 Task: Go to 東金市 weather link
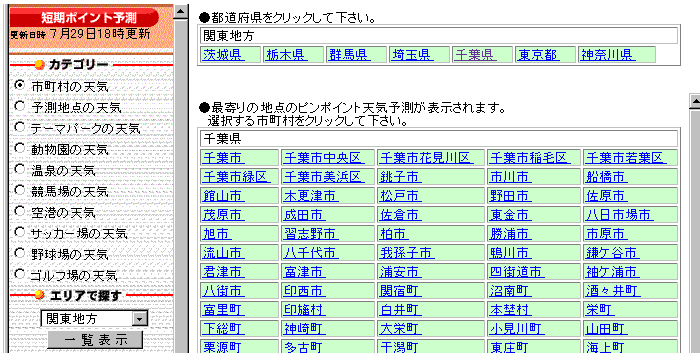pos(510,215)
